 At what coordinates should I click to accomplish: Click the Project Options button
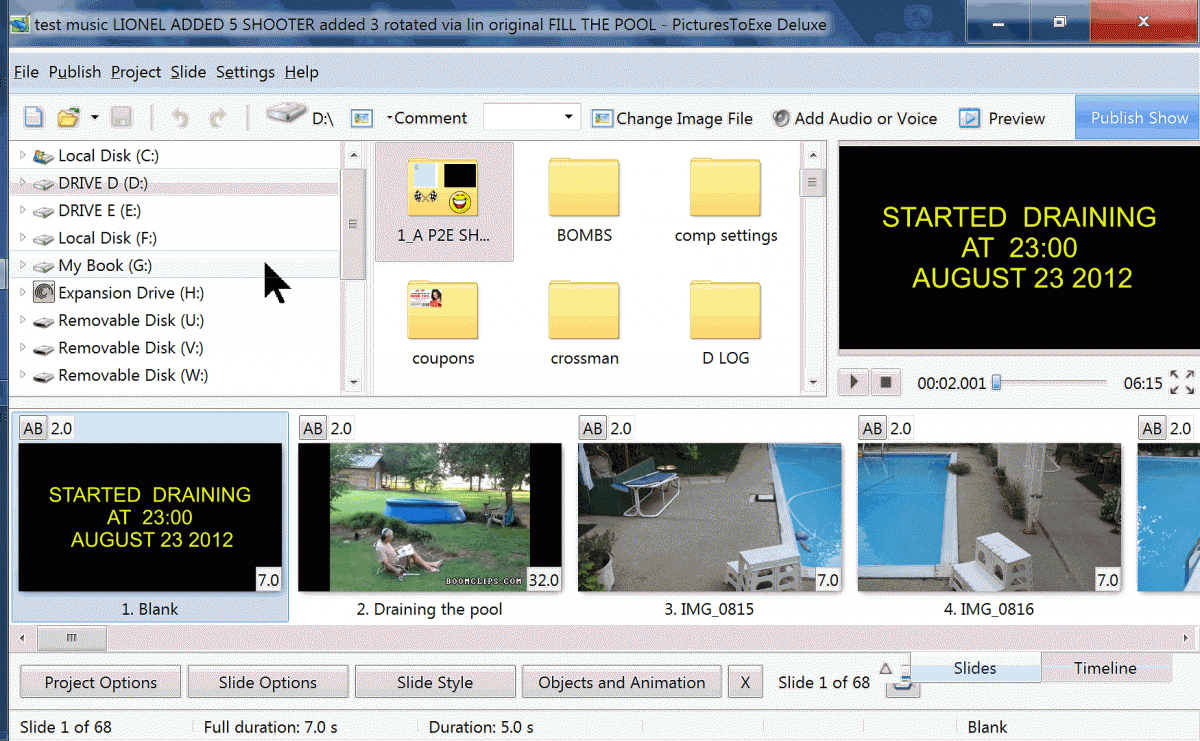tap(101, 682)
